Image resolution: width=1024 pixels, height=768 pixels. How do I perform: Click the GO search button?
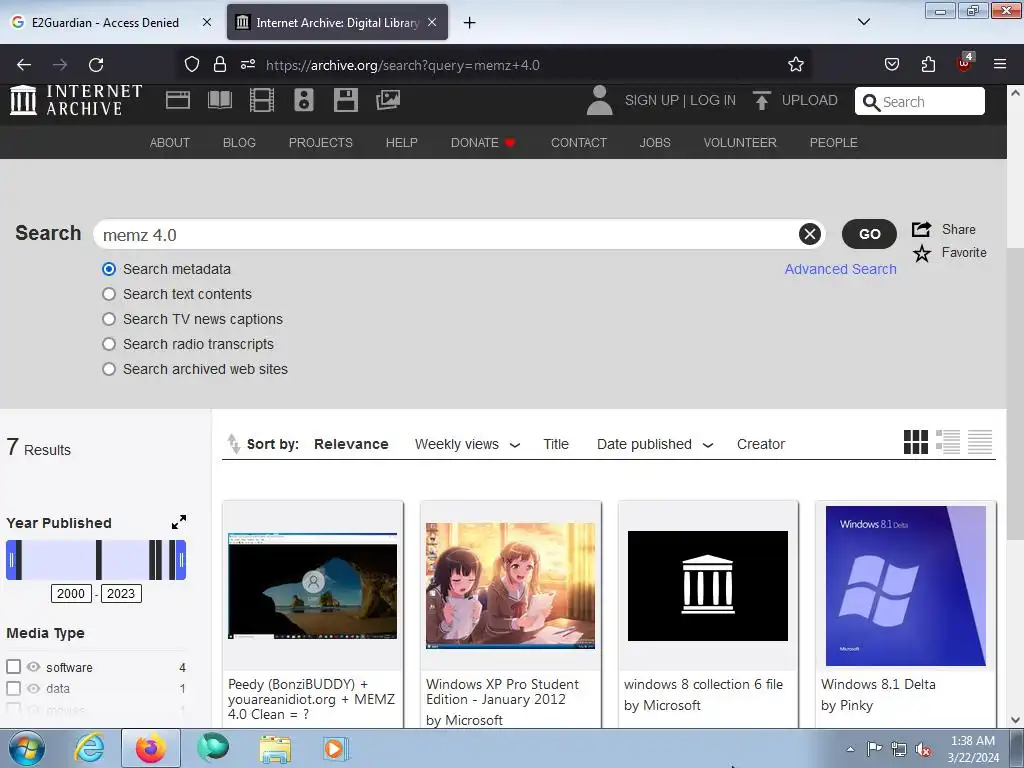click(869, 234)
